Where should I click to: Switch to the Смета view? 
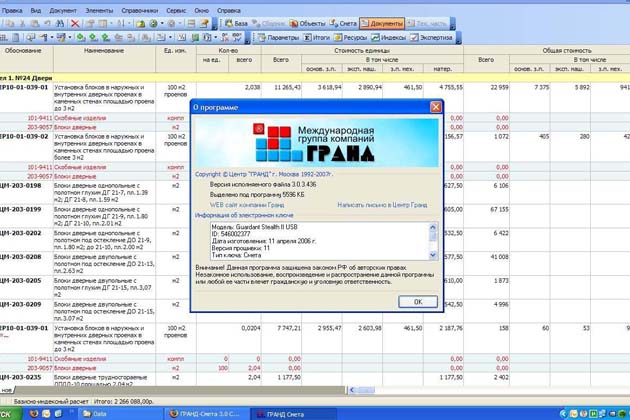coord(345,22)
